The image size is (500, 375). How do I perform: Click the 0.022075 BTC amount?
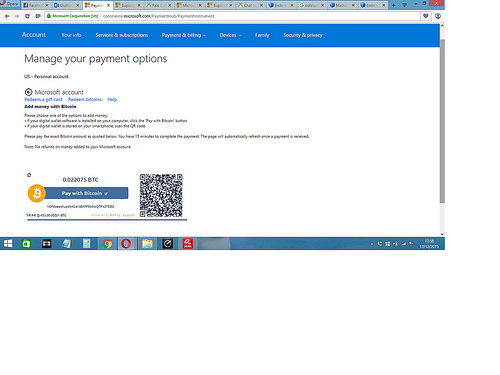pyautogui.click(x=81, y=180)
